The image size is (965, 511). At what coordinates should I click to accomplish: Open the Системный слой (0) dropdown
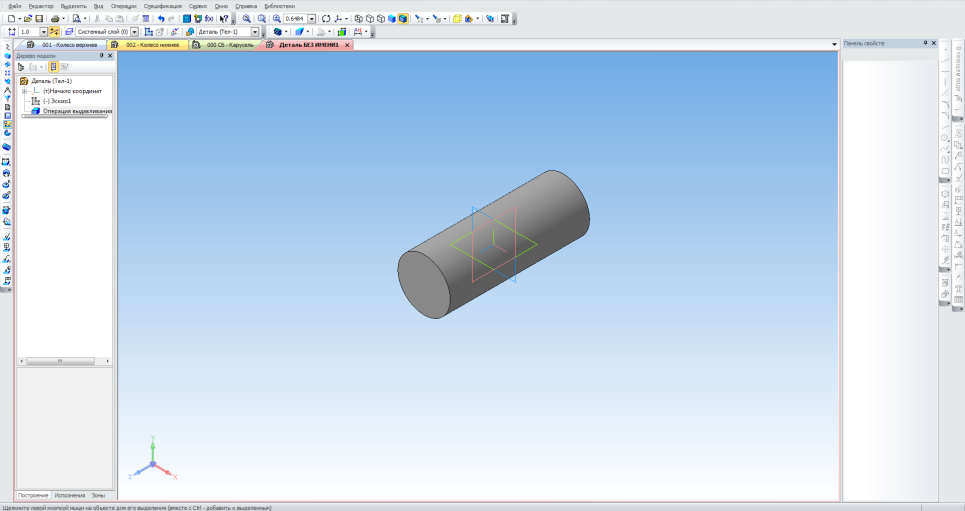coord(136,32)
